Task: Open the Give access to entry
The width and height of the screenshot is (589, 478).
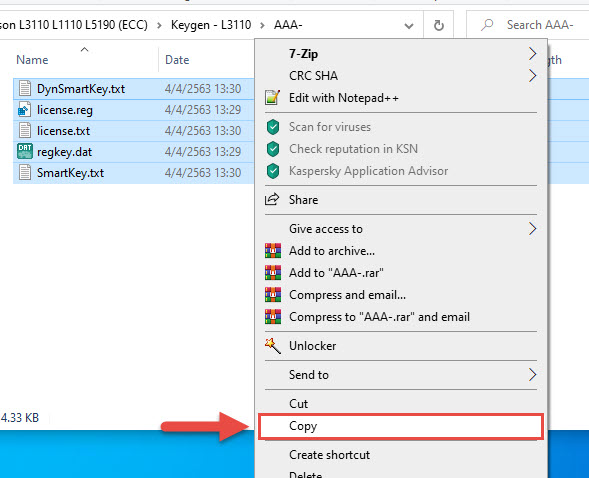Action: [x=401, y=229]
